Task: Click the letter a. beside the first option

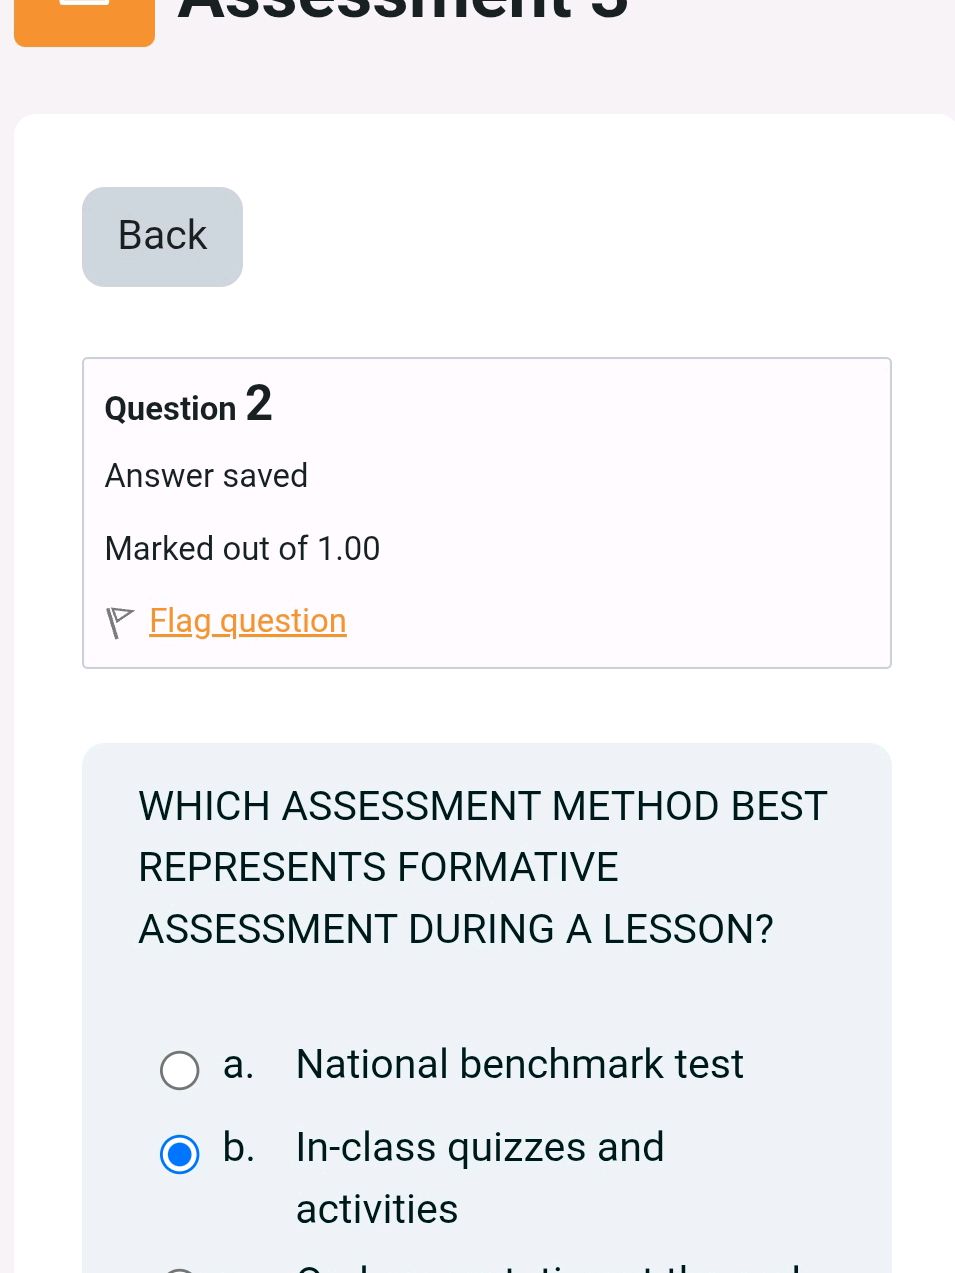Action: click(237, 1063)
